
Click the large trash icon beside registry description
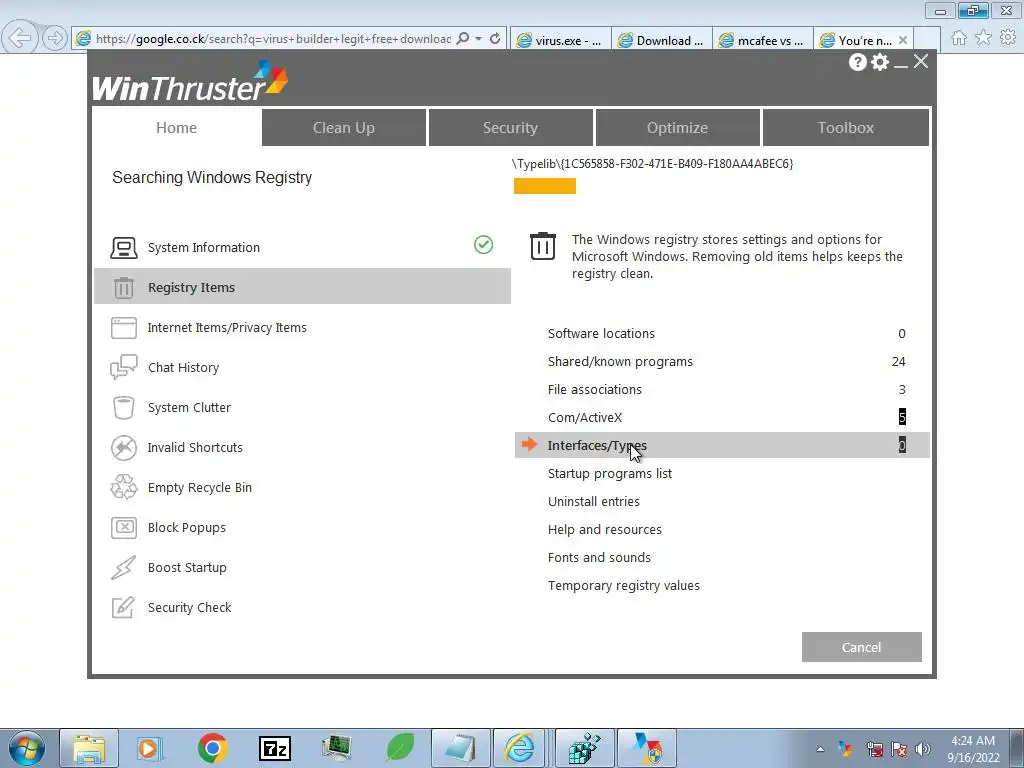(543, 246)
